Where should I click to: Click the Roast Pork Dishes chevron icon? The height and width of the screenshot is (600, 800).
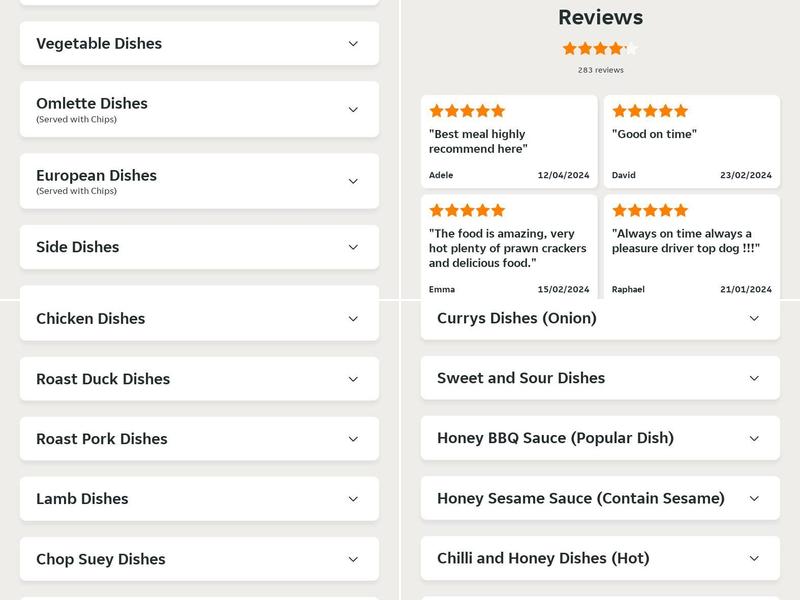(353, 439)
